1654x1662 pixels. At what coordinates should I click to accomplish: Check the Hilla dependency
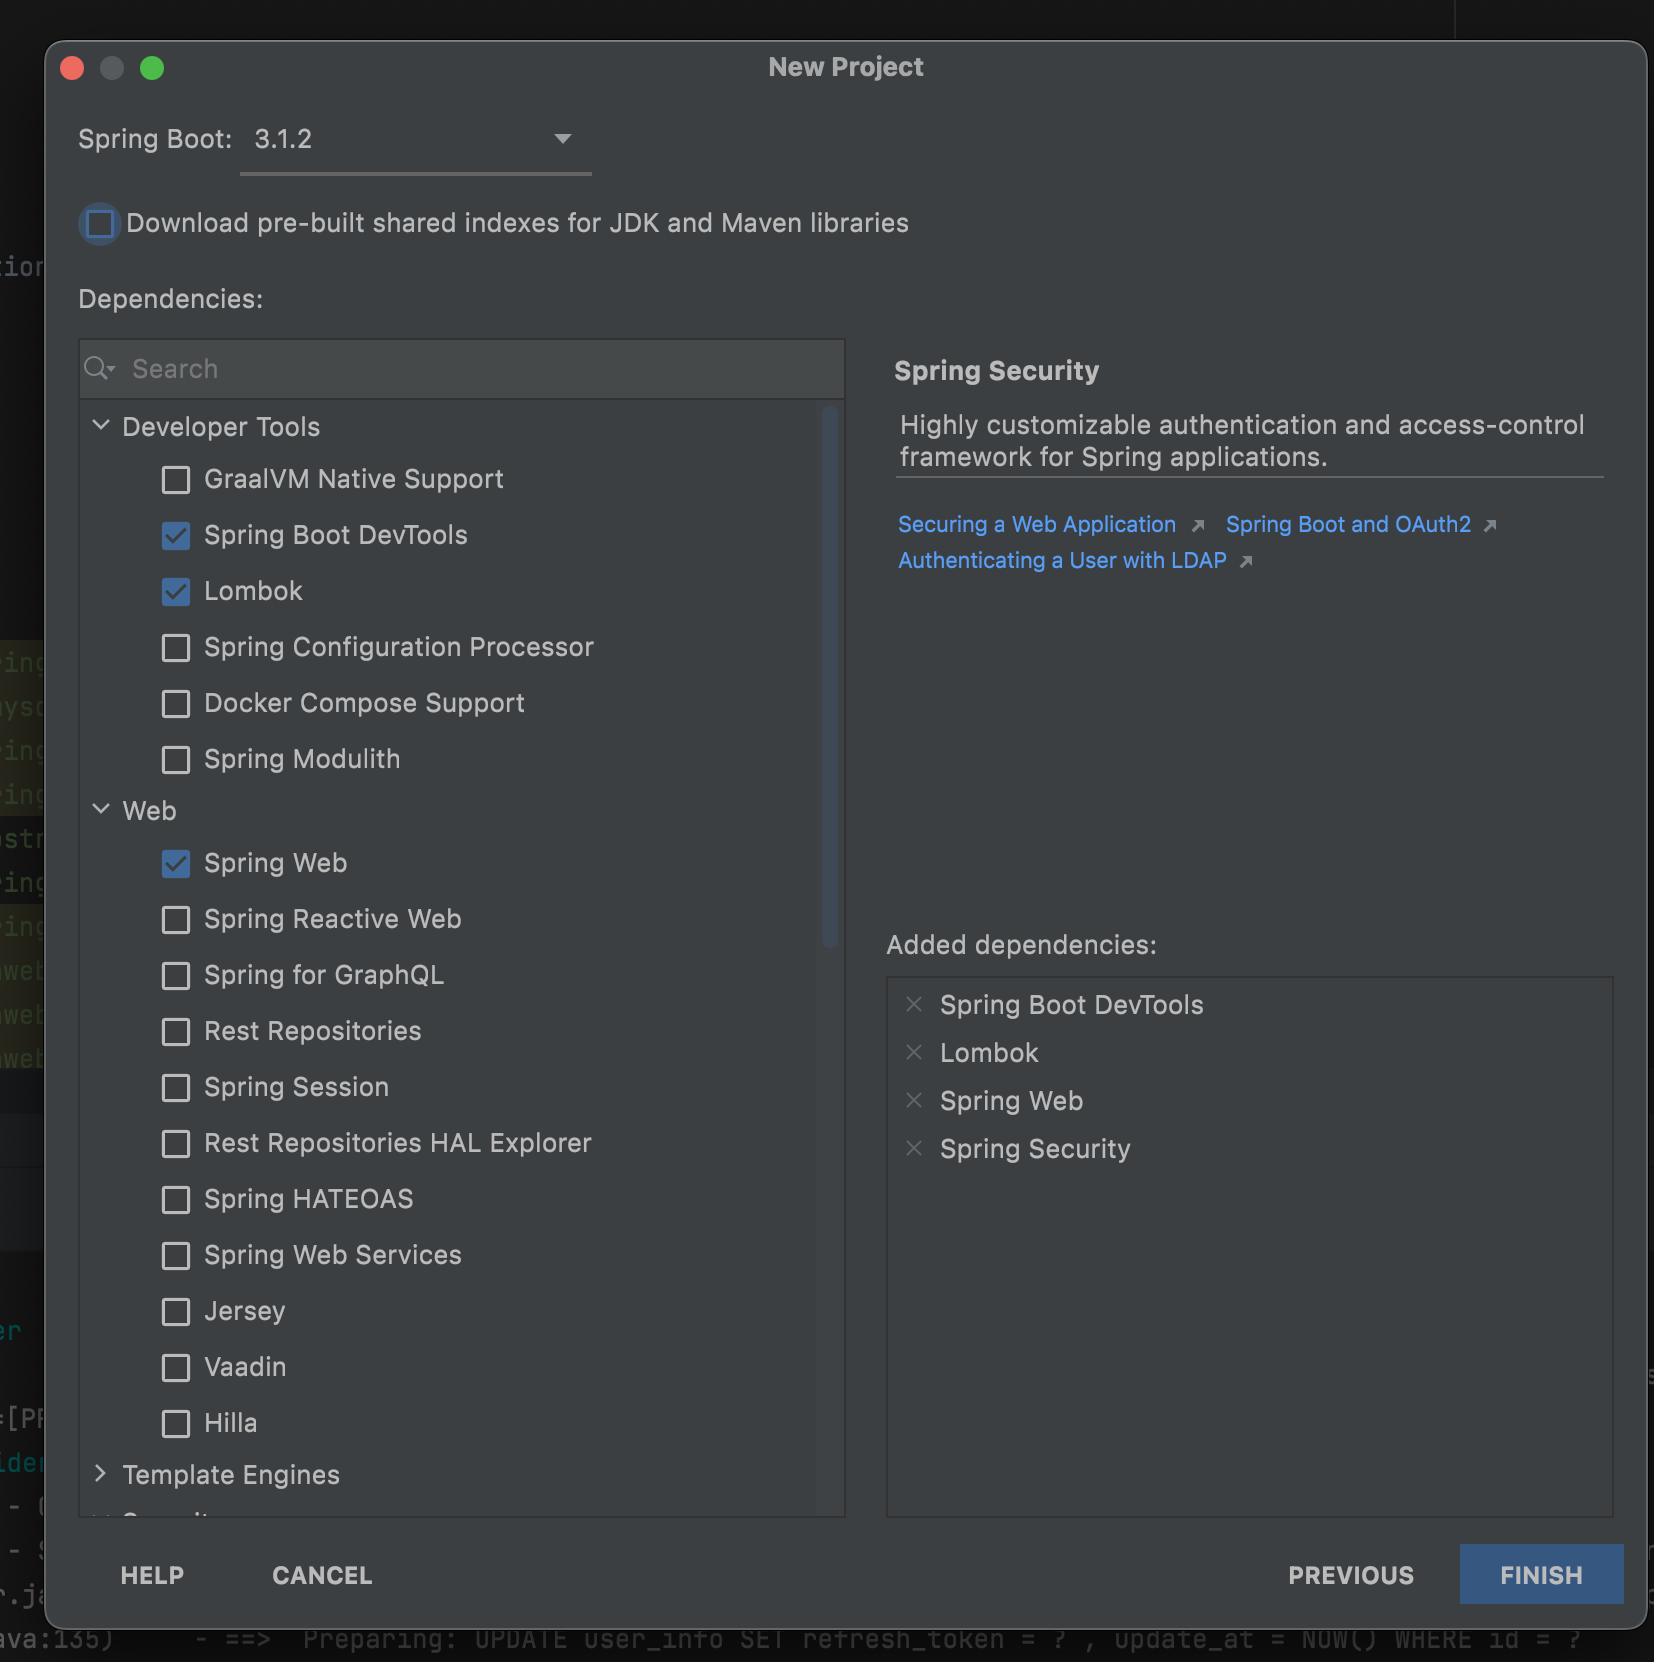(x=176, y=1424)
